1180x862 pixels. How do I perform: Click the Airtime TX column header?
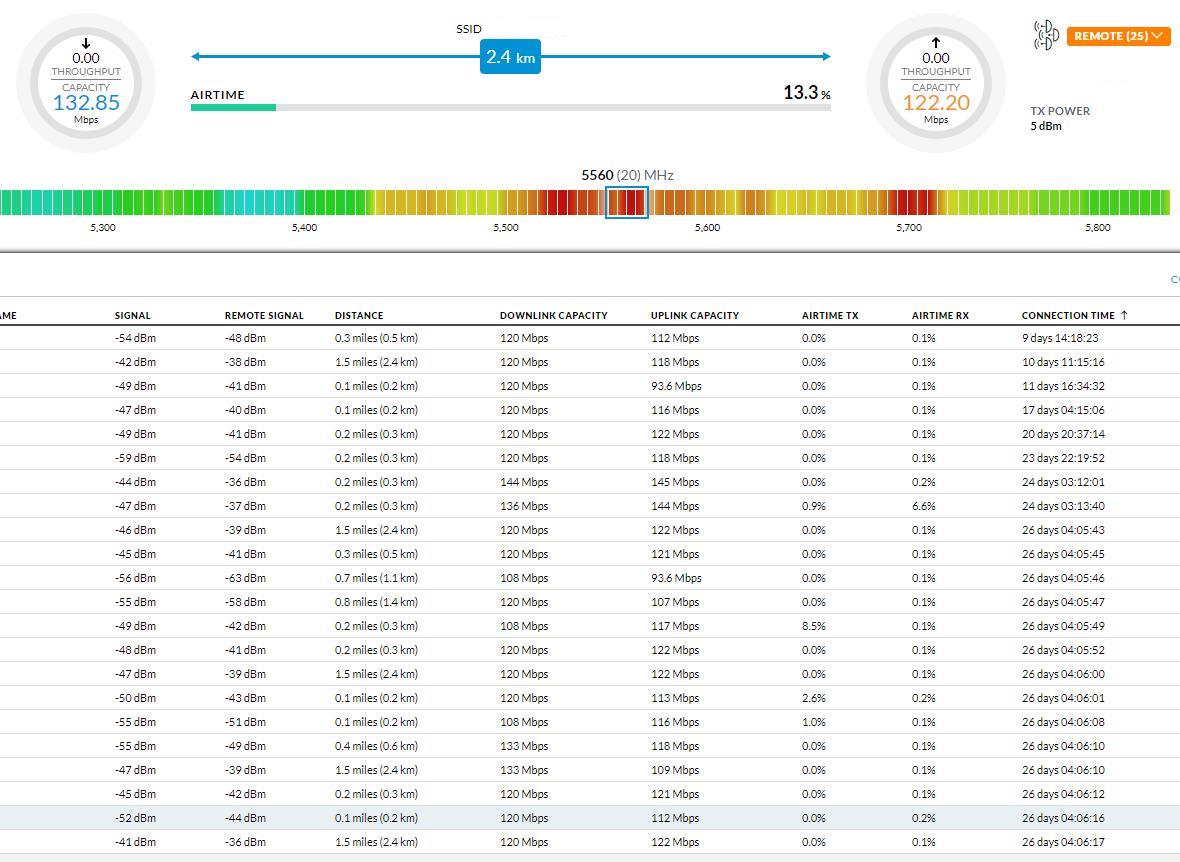click(829, 315)
